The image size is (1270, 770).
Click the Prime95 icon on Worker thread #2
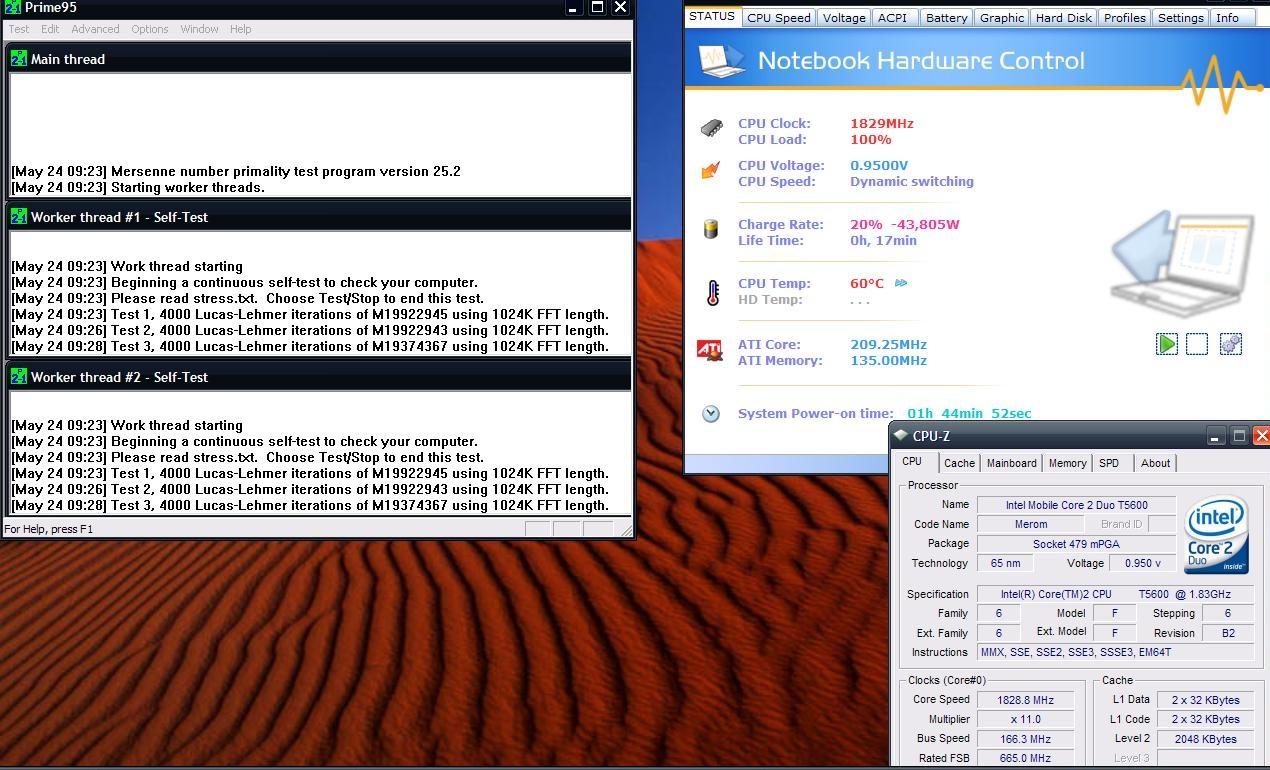coord(19,377)
